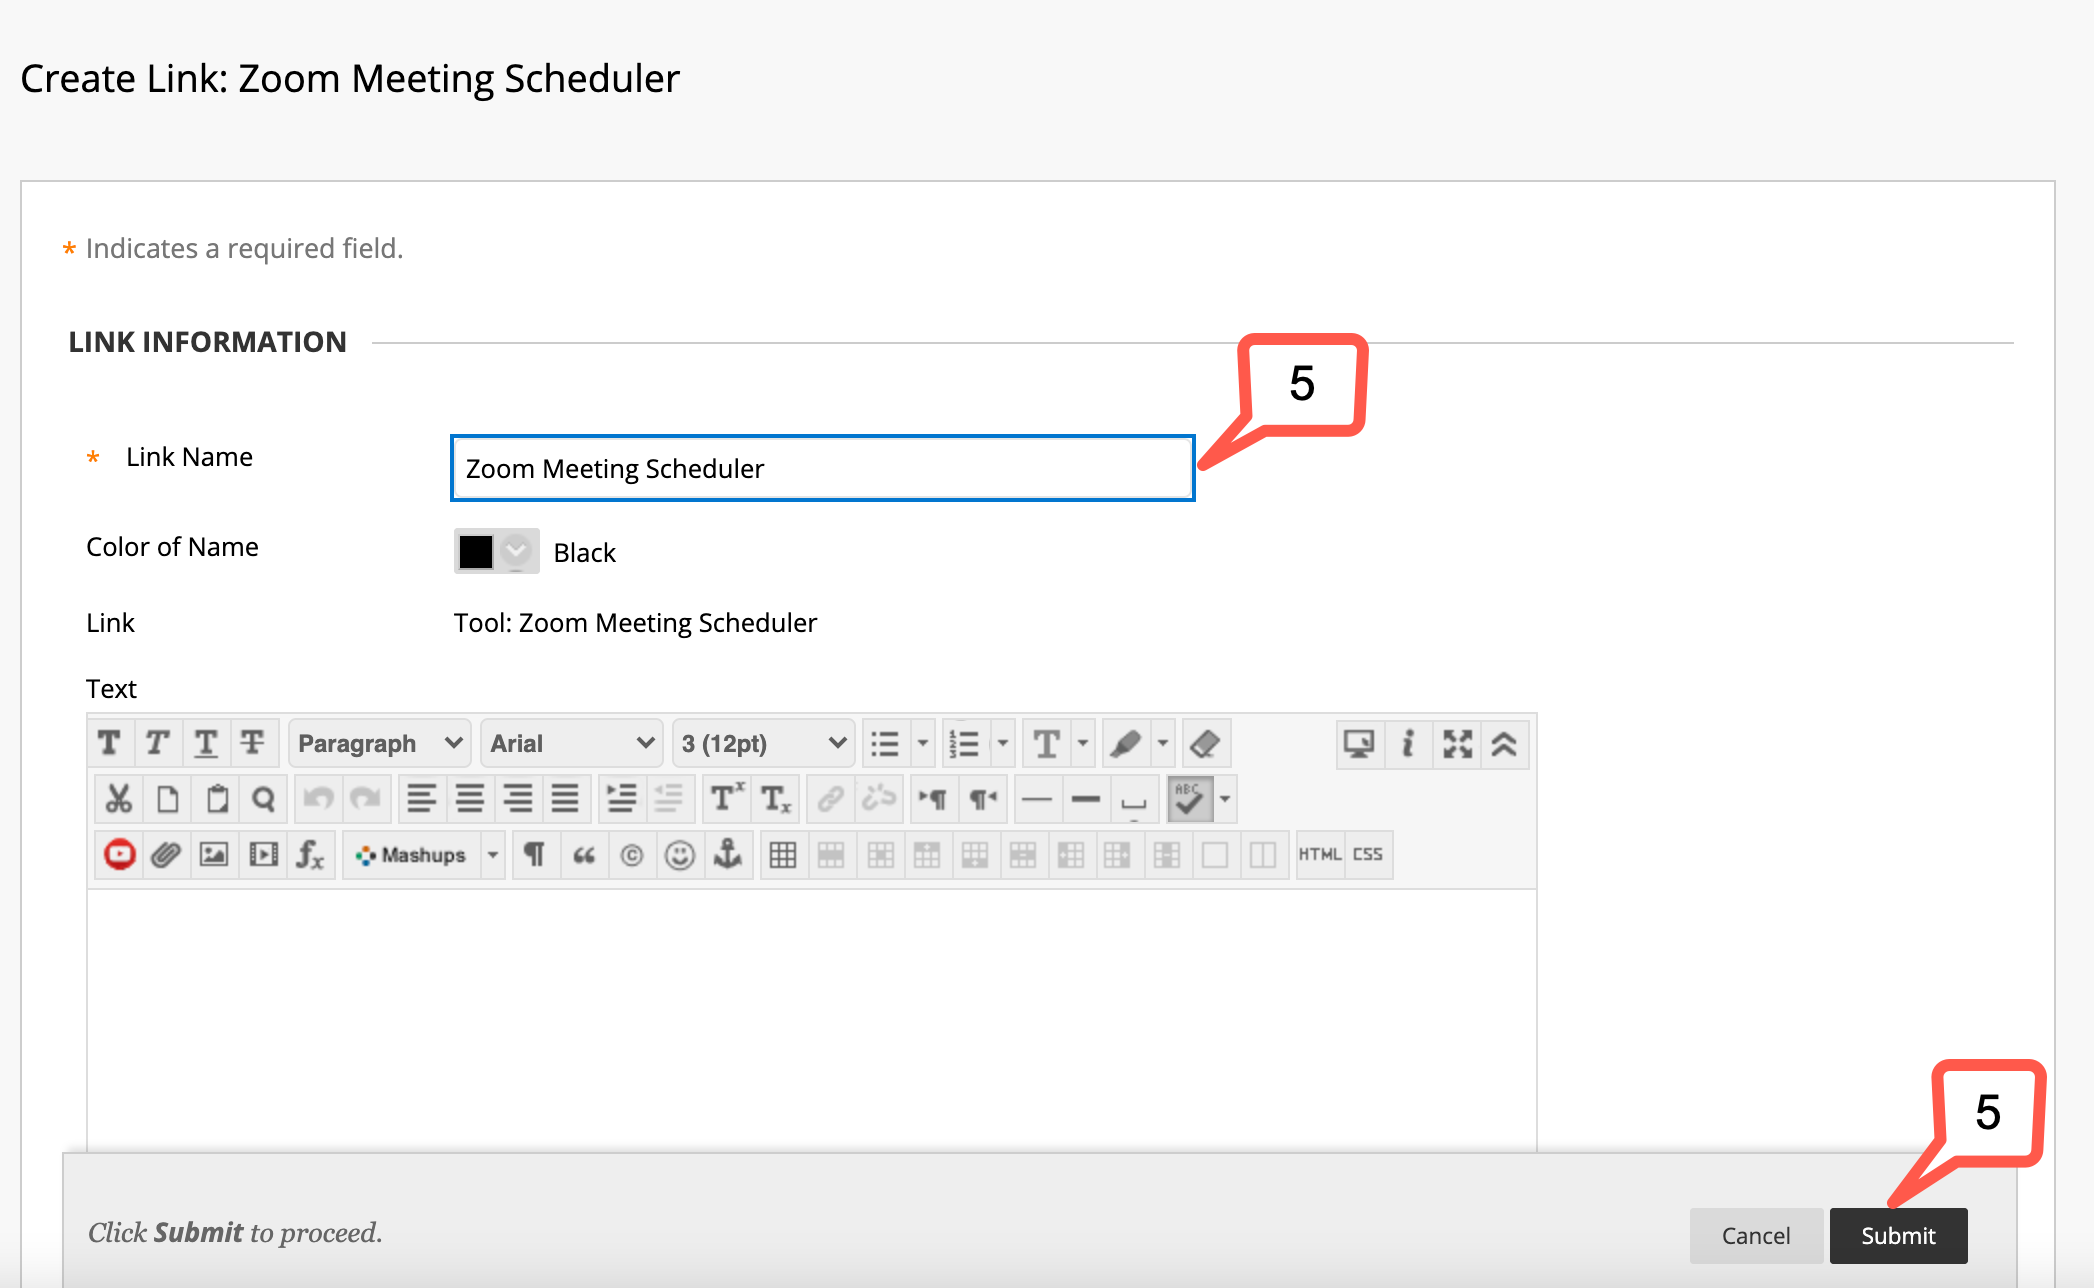Open spell checker language options arrow
Image resolution: width=2094 pixels, height=1288 pixels.
[1225, 799]
